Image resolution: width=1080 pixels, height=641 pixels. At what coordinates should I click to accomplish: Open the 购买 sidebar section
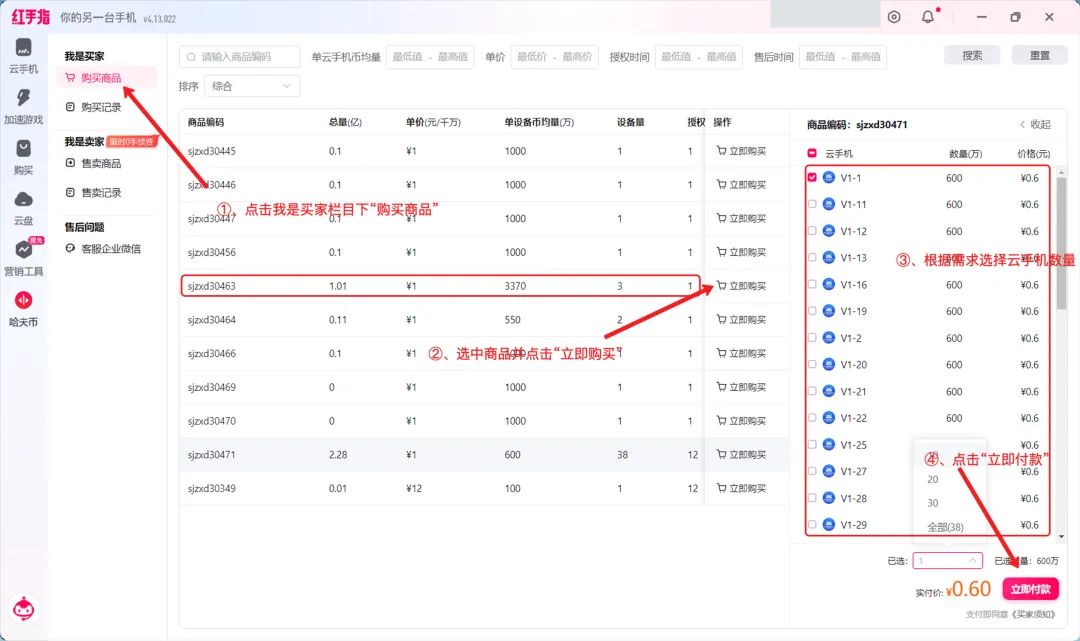click(x=23, y=157)
